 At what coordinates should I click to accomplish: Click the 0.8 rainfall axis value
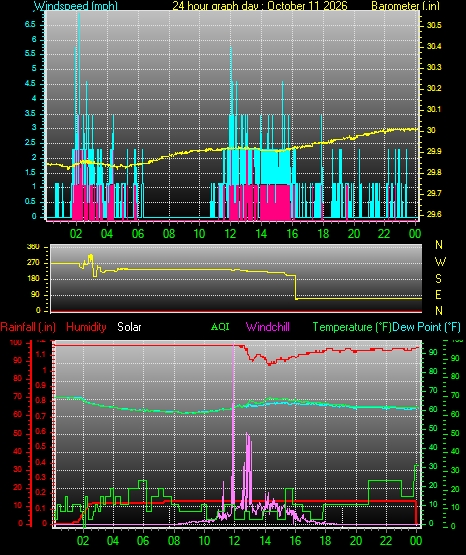coord(41,400)
